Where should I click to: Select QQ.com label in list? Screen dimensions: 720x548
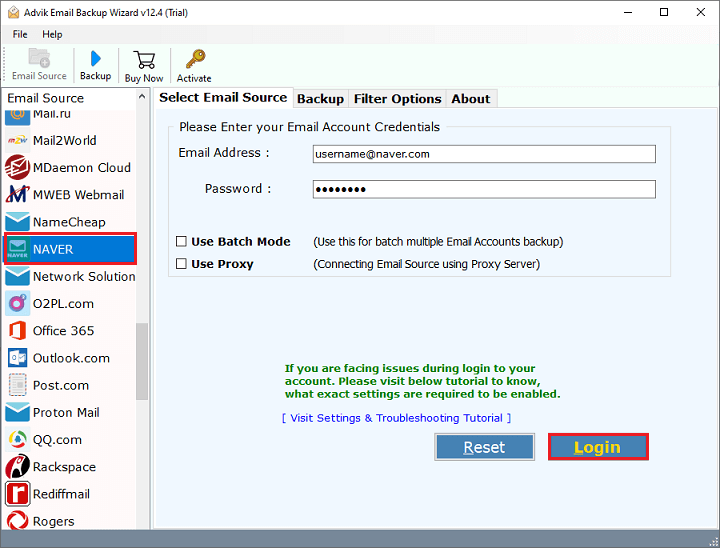point(57,440)
